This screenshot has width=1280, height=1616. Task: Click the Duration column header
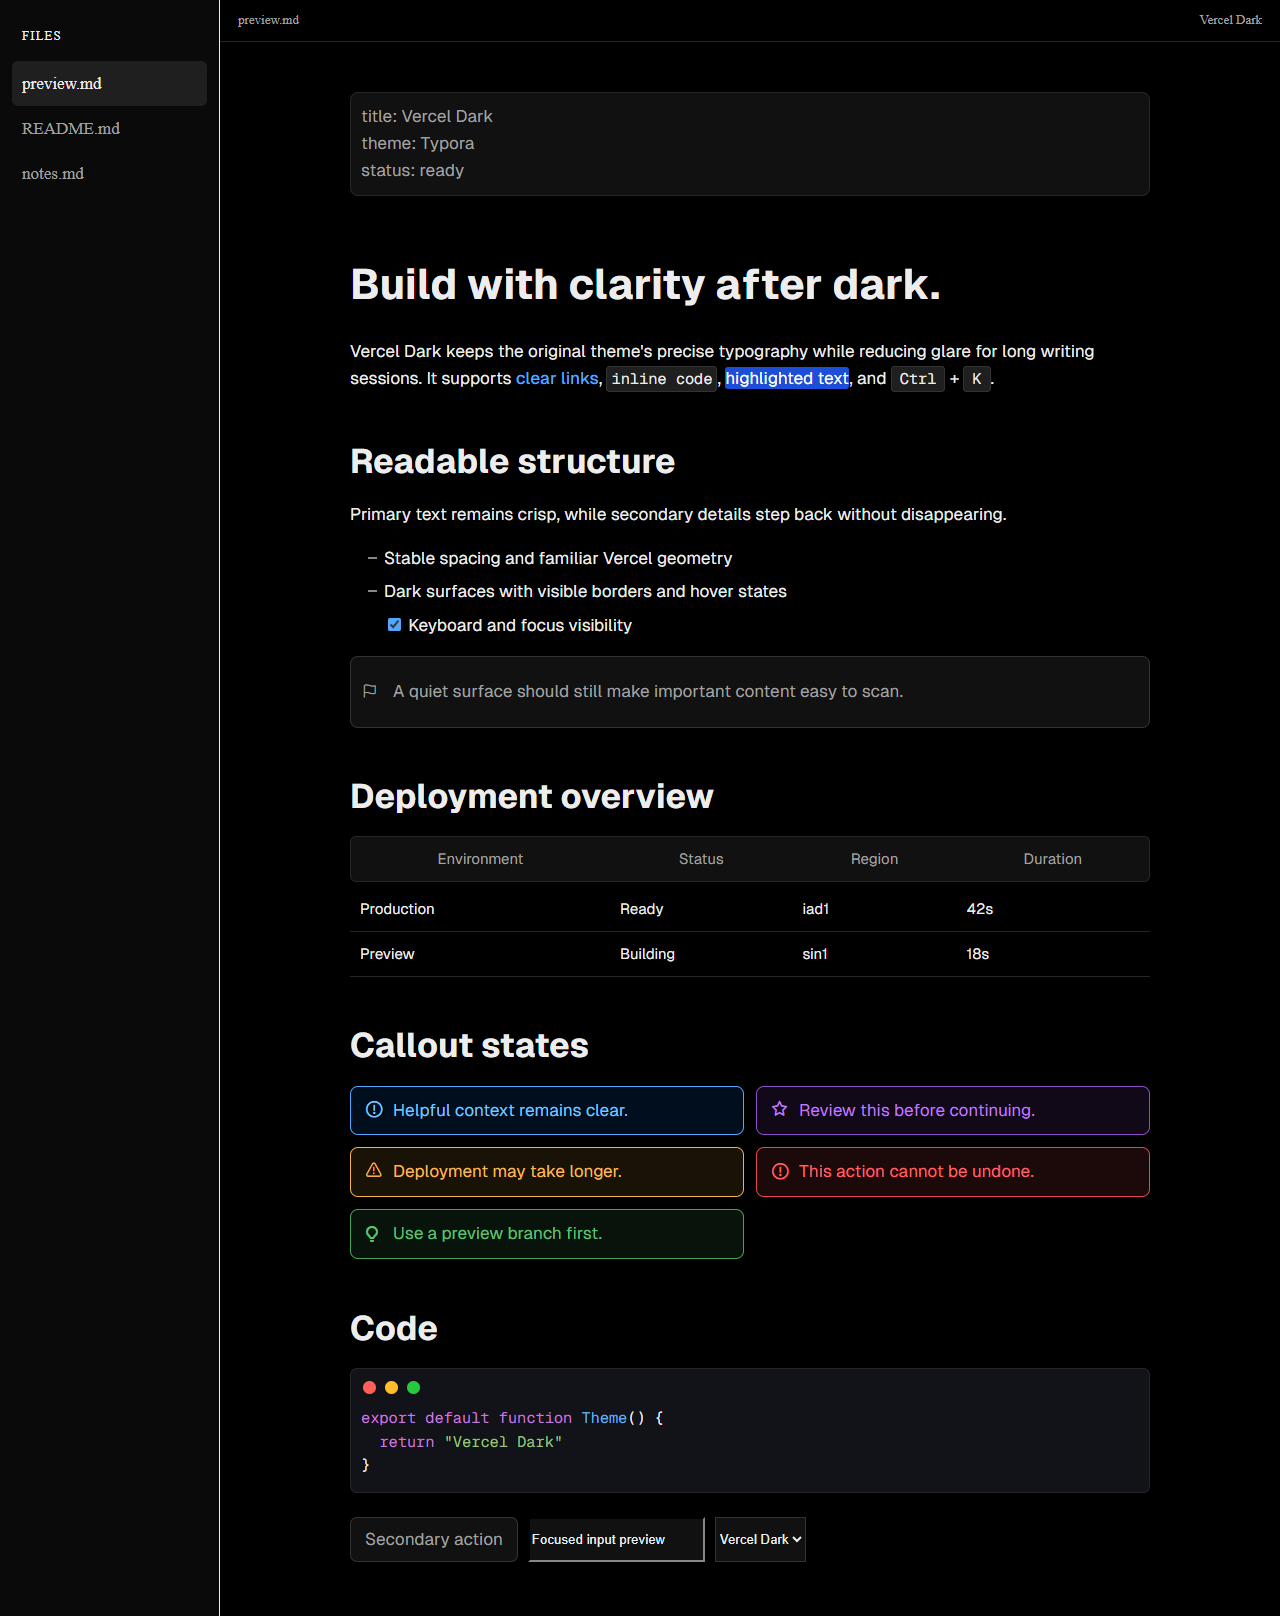(x=1052, y=859)
